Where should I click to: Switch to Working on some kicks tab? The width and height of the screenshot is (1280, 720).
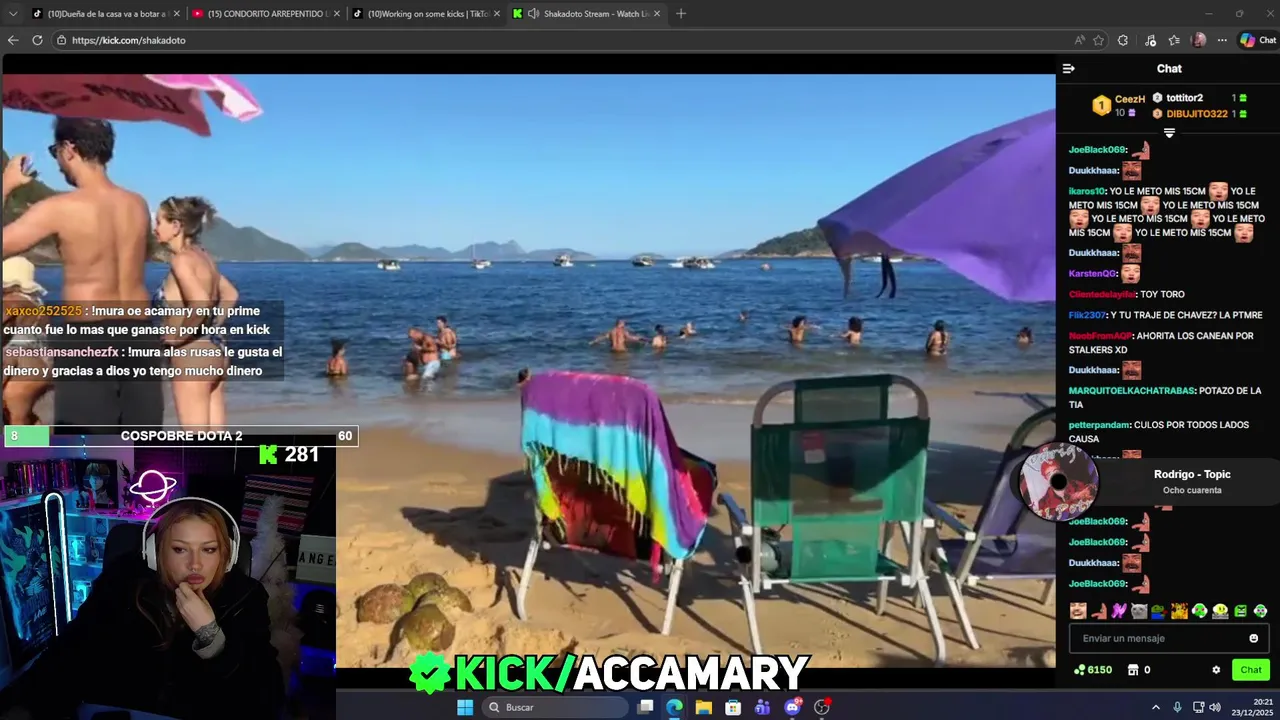pos(426,14)
